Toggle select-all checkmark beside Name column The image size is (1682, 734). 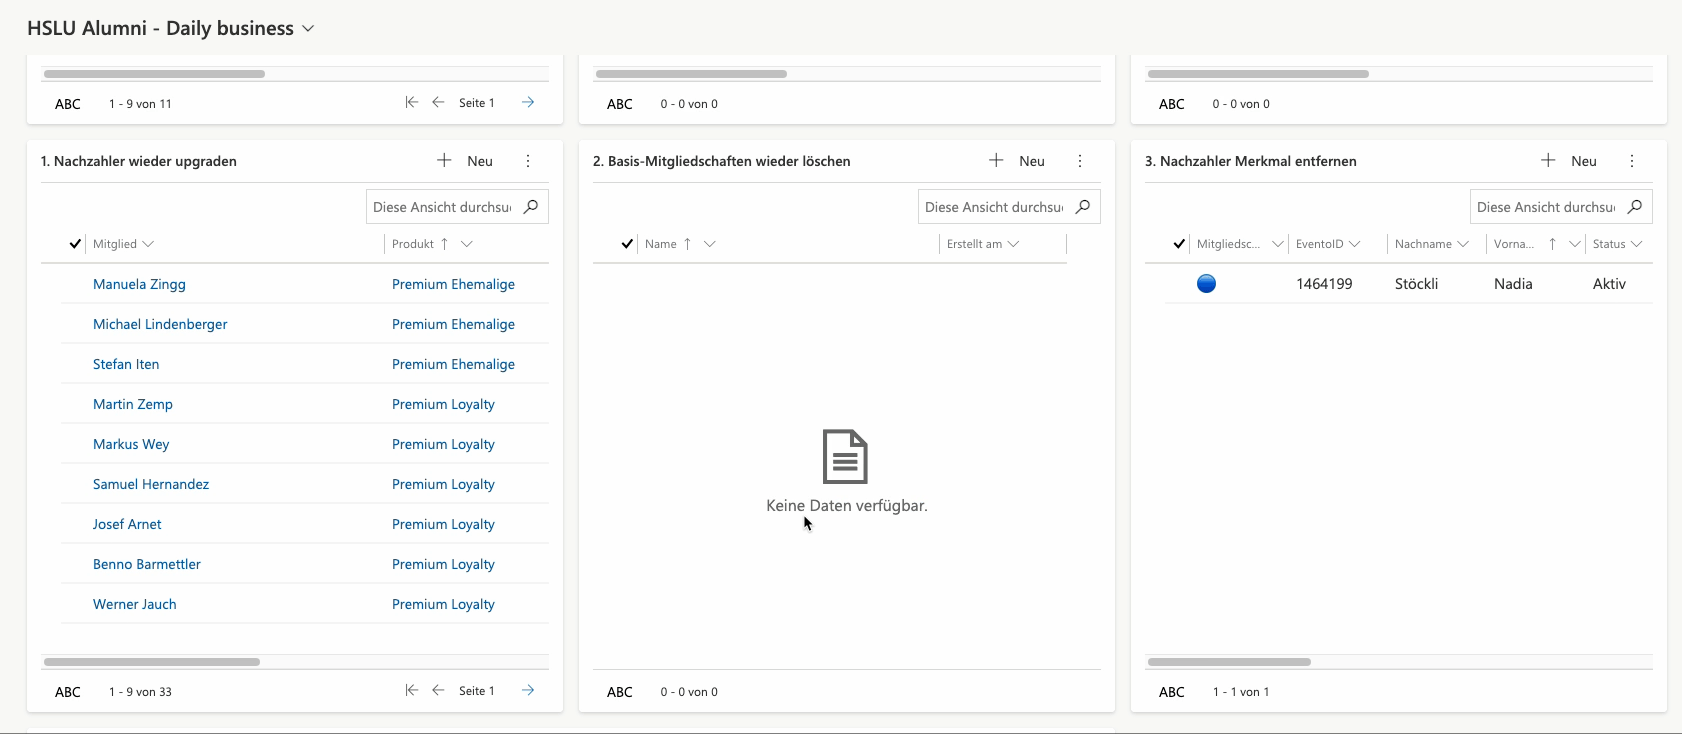click(627, 244)
